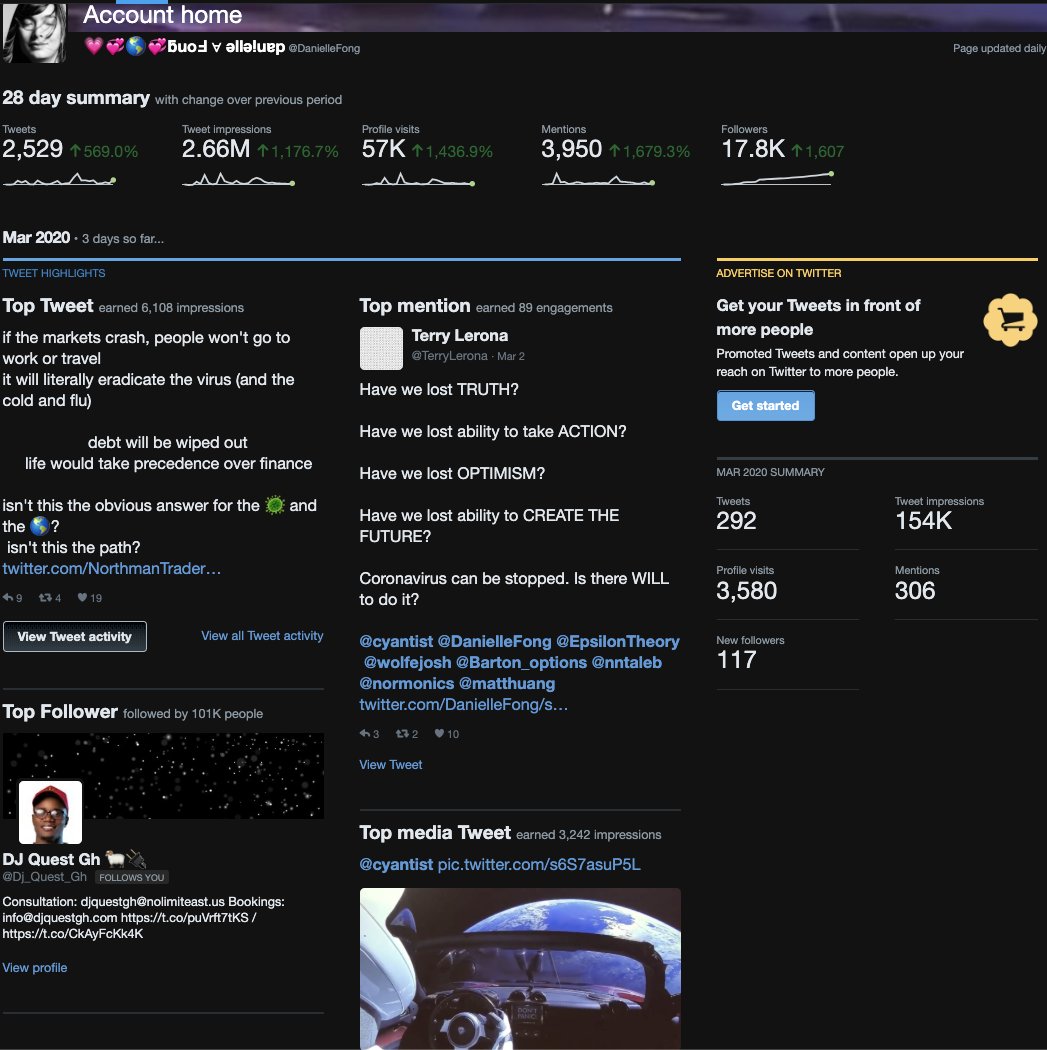Click the Page updated daily text

999,48
